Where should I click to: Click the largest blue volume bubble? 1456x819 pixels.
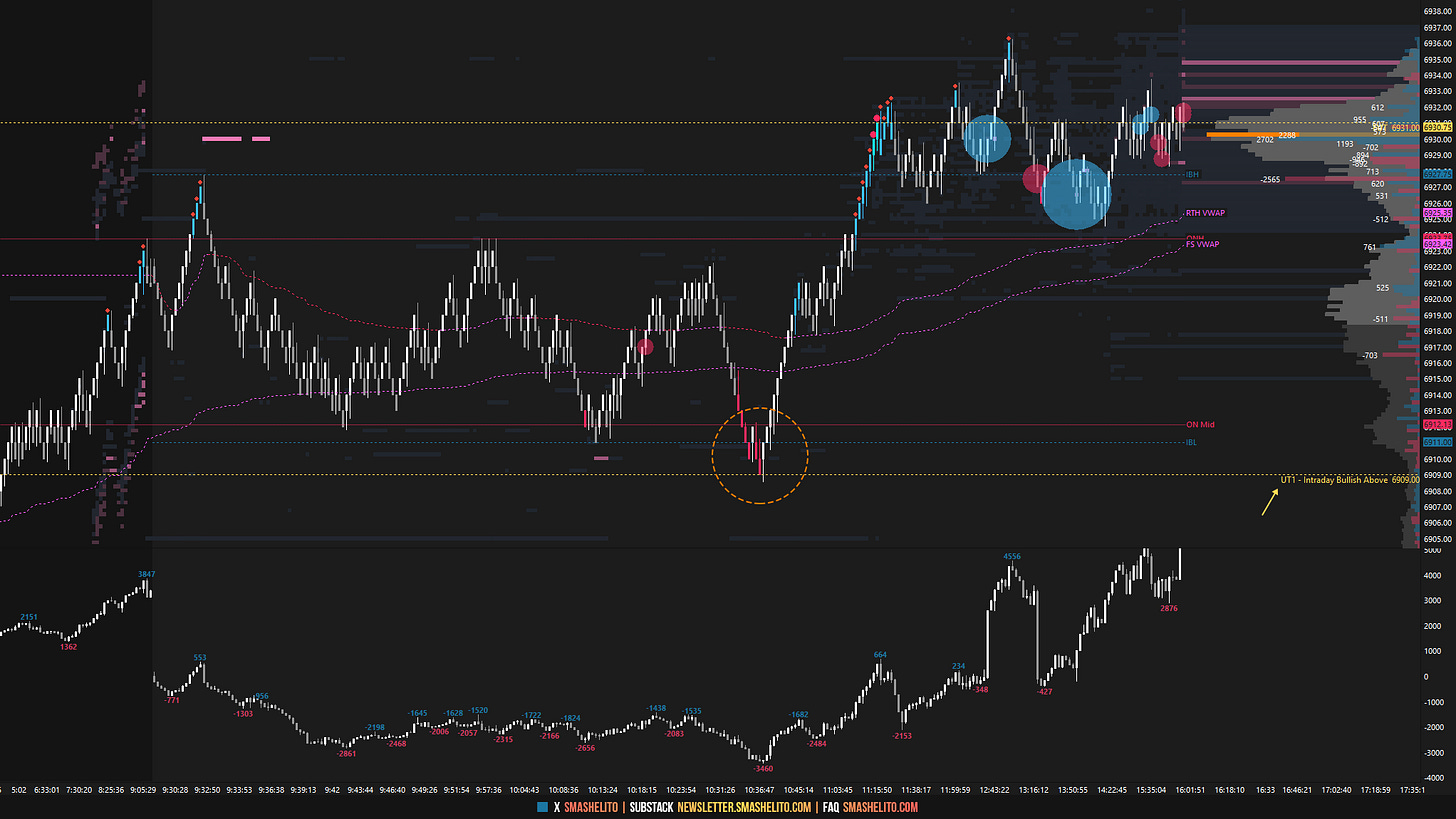coord(1076,194)
